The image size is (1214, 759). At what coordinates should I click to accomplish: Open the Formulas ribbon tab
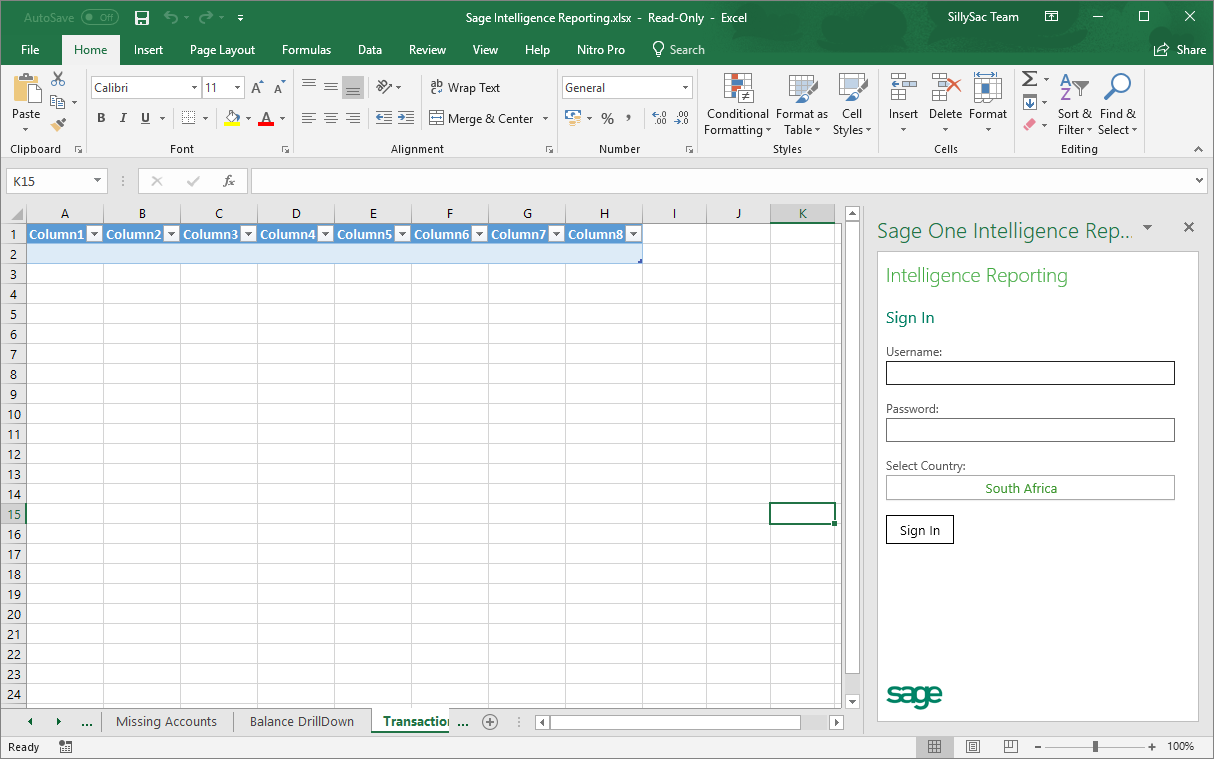click(x=306, y=50)
